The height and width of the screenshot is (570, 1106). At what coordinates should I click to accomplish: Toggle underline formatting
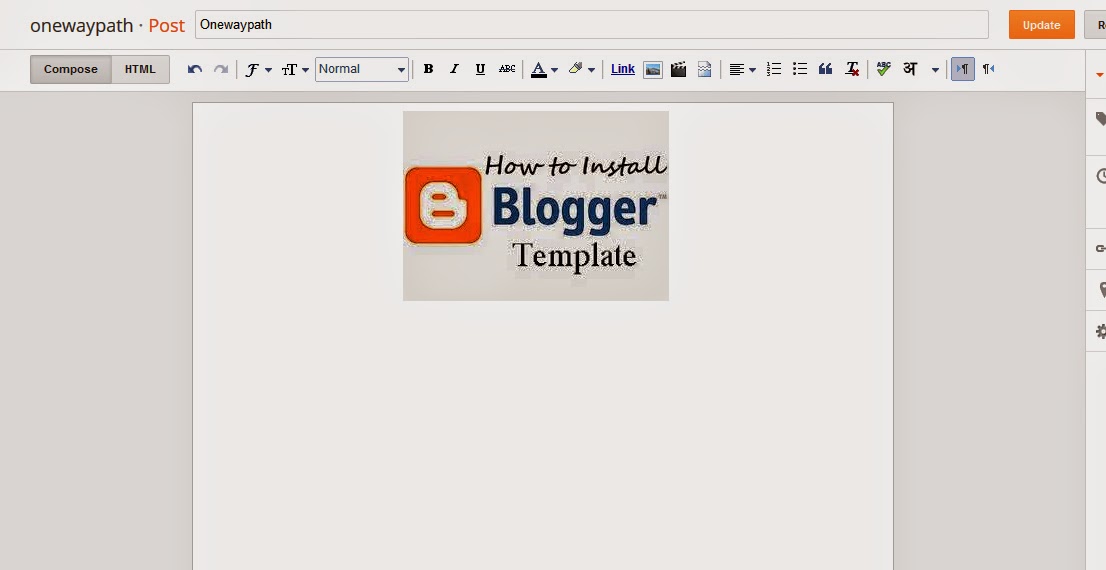(480, 69)
